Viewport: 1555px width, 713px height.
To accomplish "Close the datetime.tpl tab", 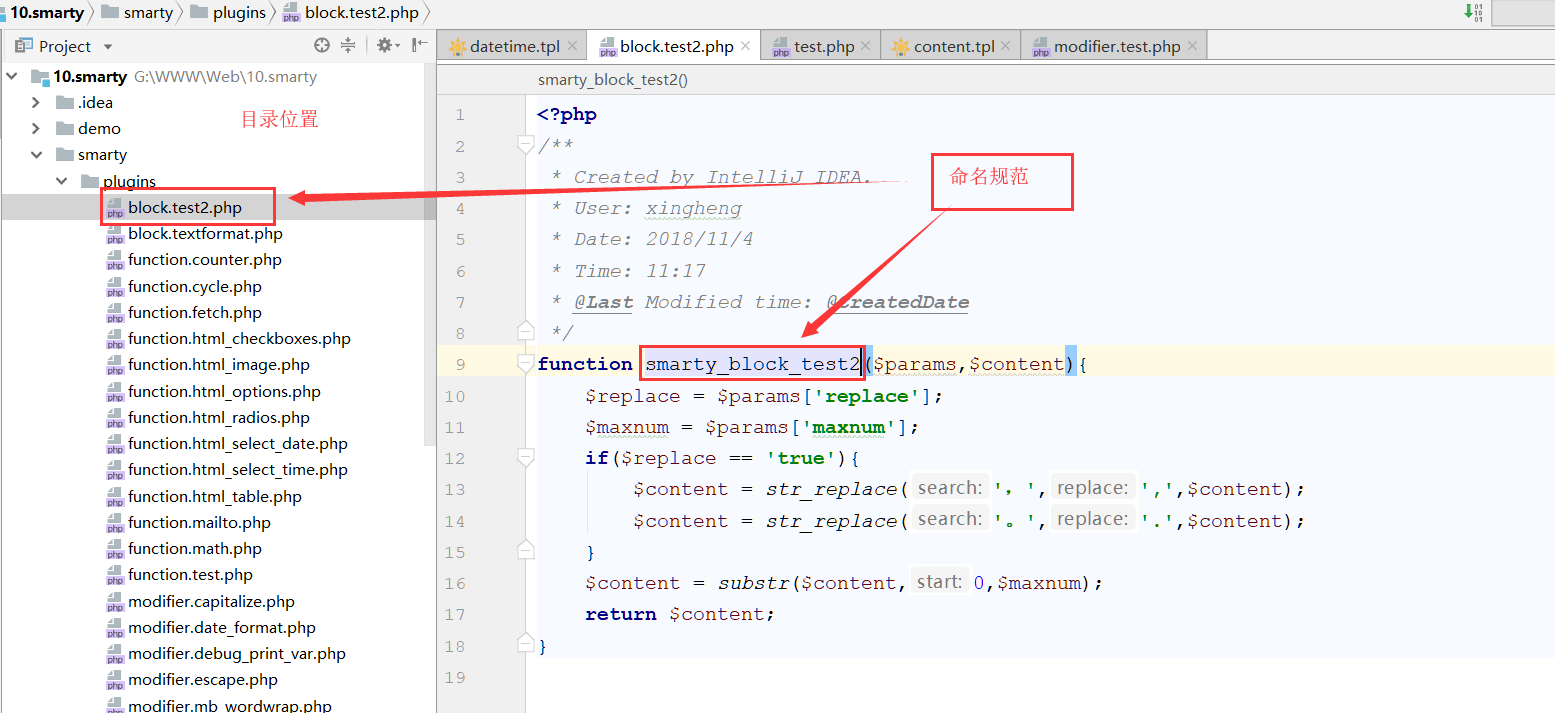I will (x=573, y=46).
